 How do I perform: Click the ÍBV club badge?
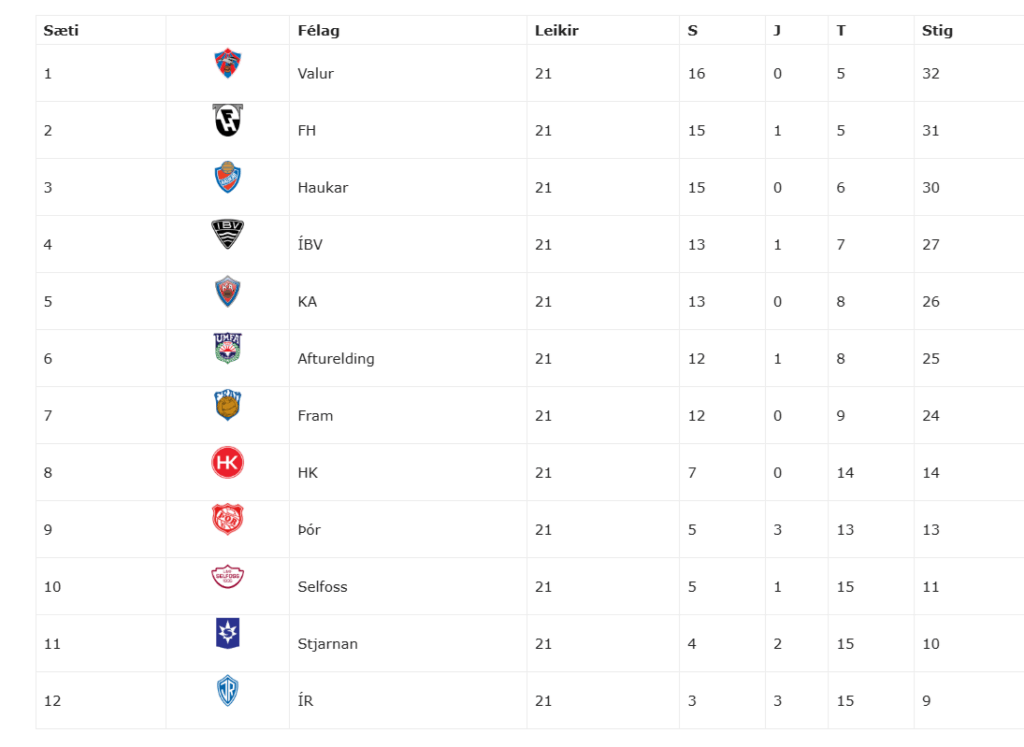click(x=228, y=235)
